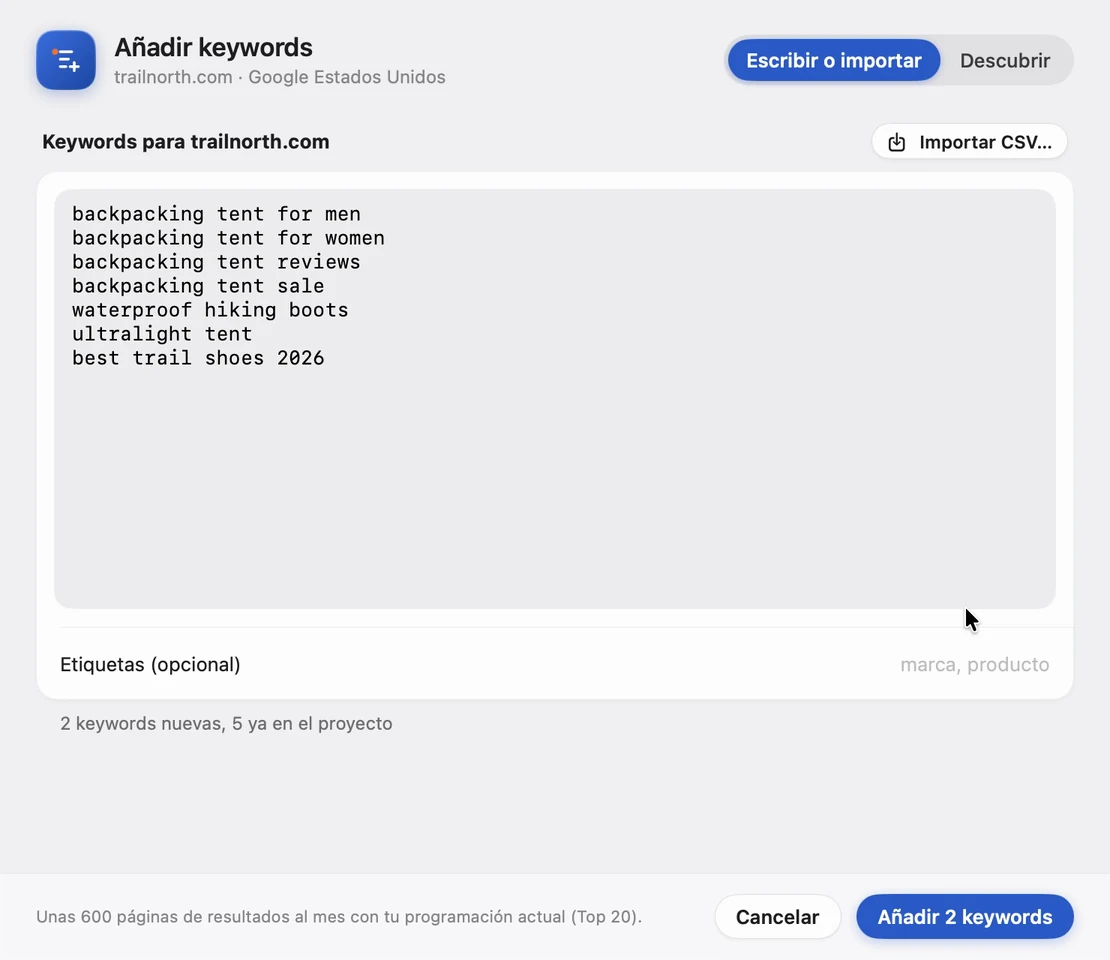This screenshot has height=960, width=1110.
Task: Open the Descubrir tab
Action: pyautogui.click(x=1005, y=60)
